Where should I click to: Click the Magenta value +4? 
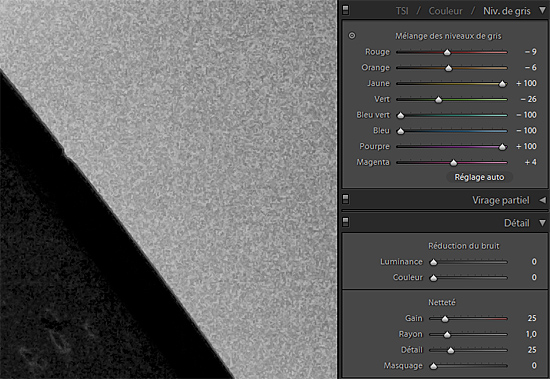530,162
